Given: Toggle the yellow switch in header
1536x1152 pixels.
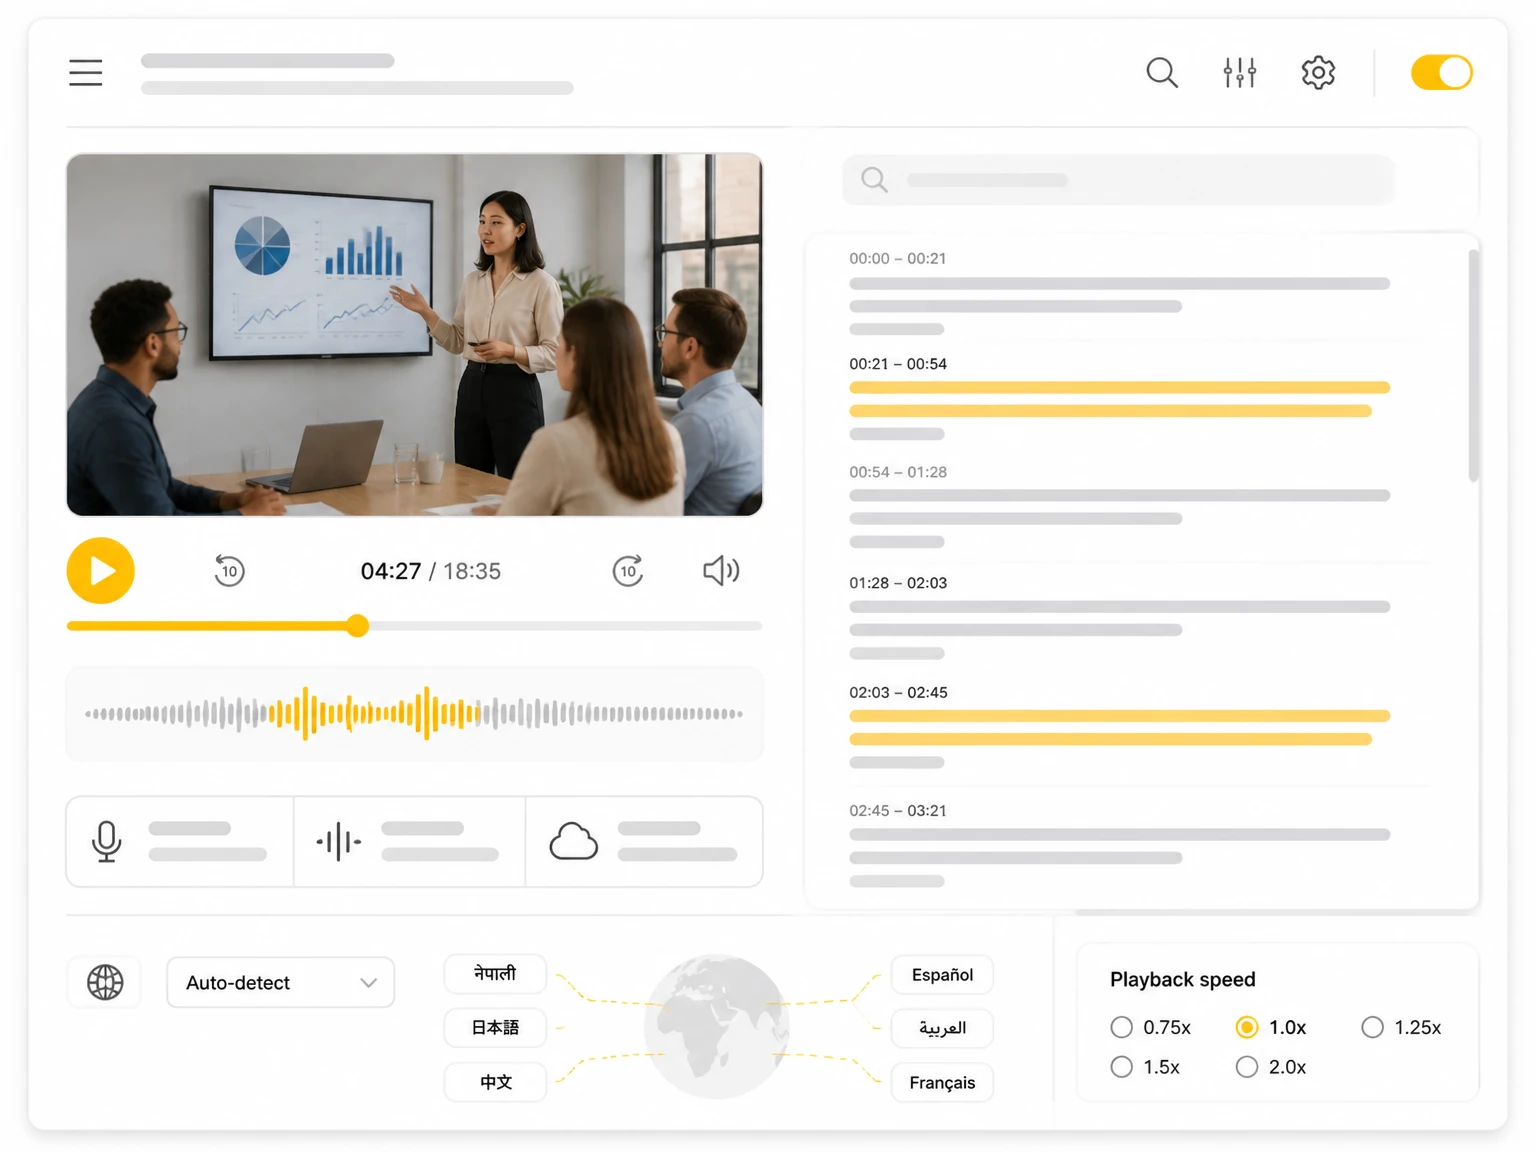Looking at the screenshot, I should pos(1441,73).
